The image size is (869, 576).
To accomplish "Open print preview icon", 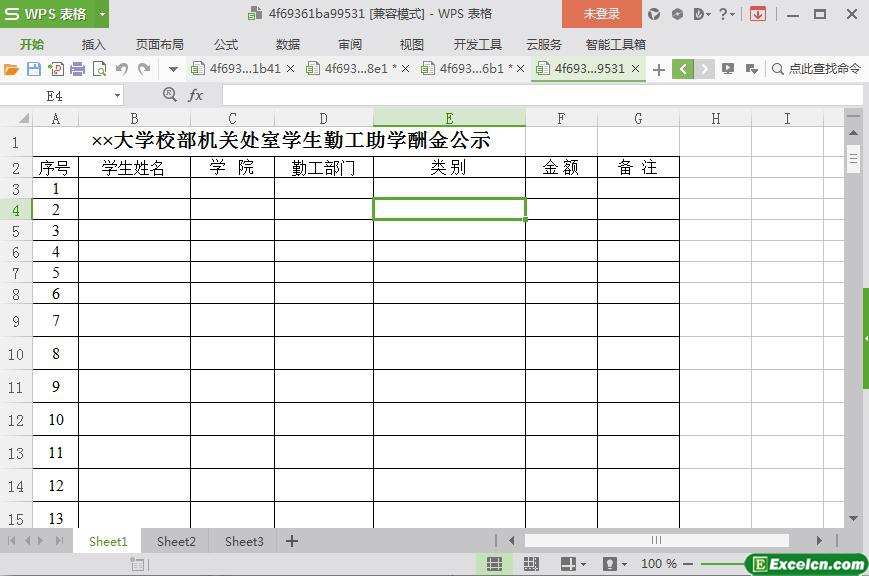I will (100, 69).
